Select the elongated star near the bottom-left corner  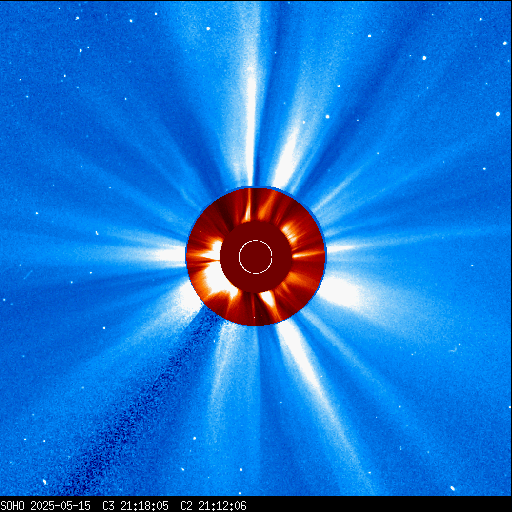coord(44,482)
